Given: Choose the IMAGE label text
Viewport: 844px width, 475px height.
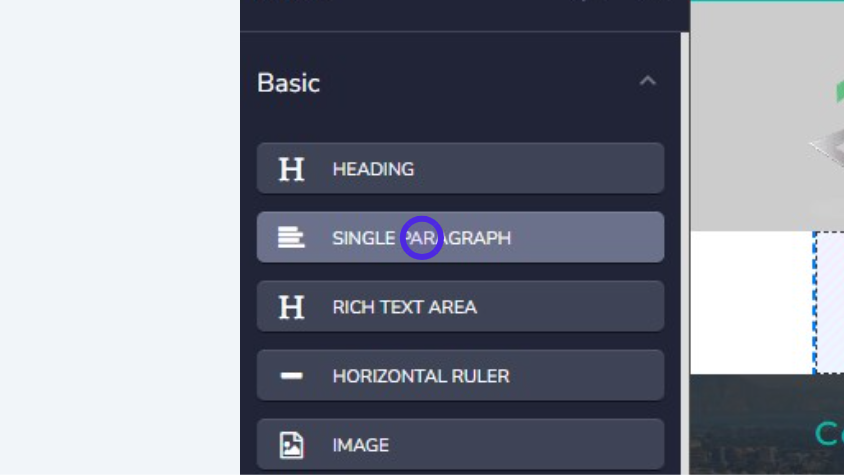Looking at the screenshot, I should point(360,445).
